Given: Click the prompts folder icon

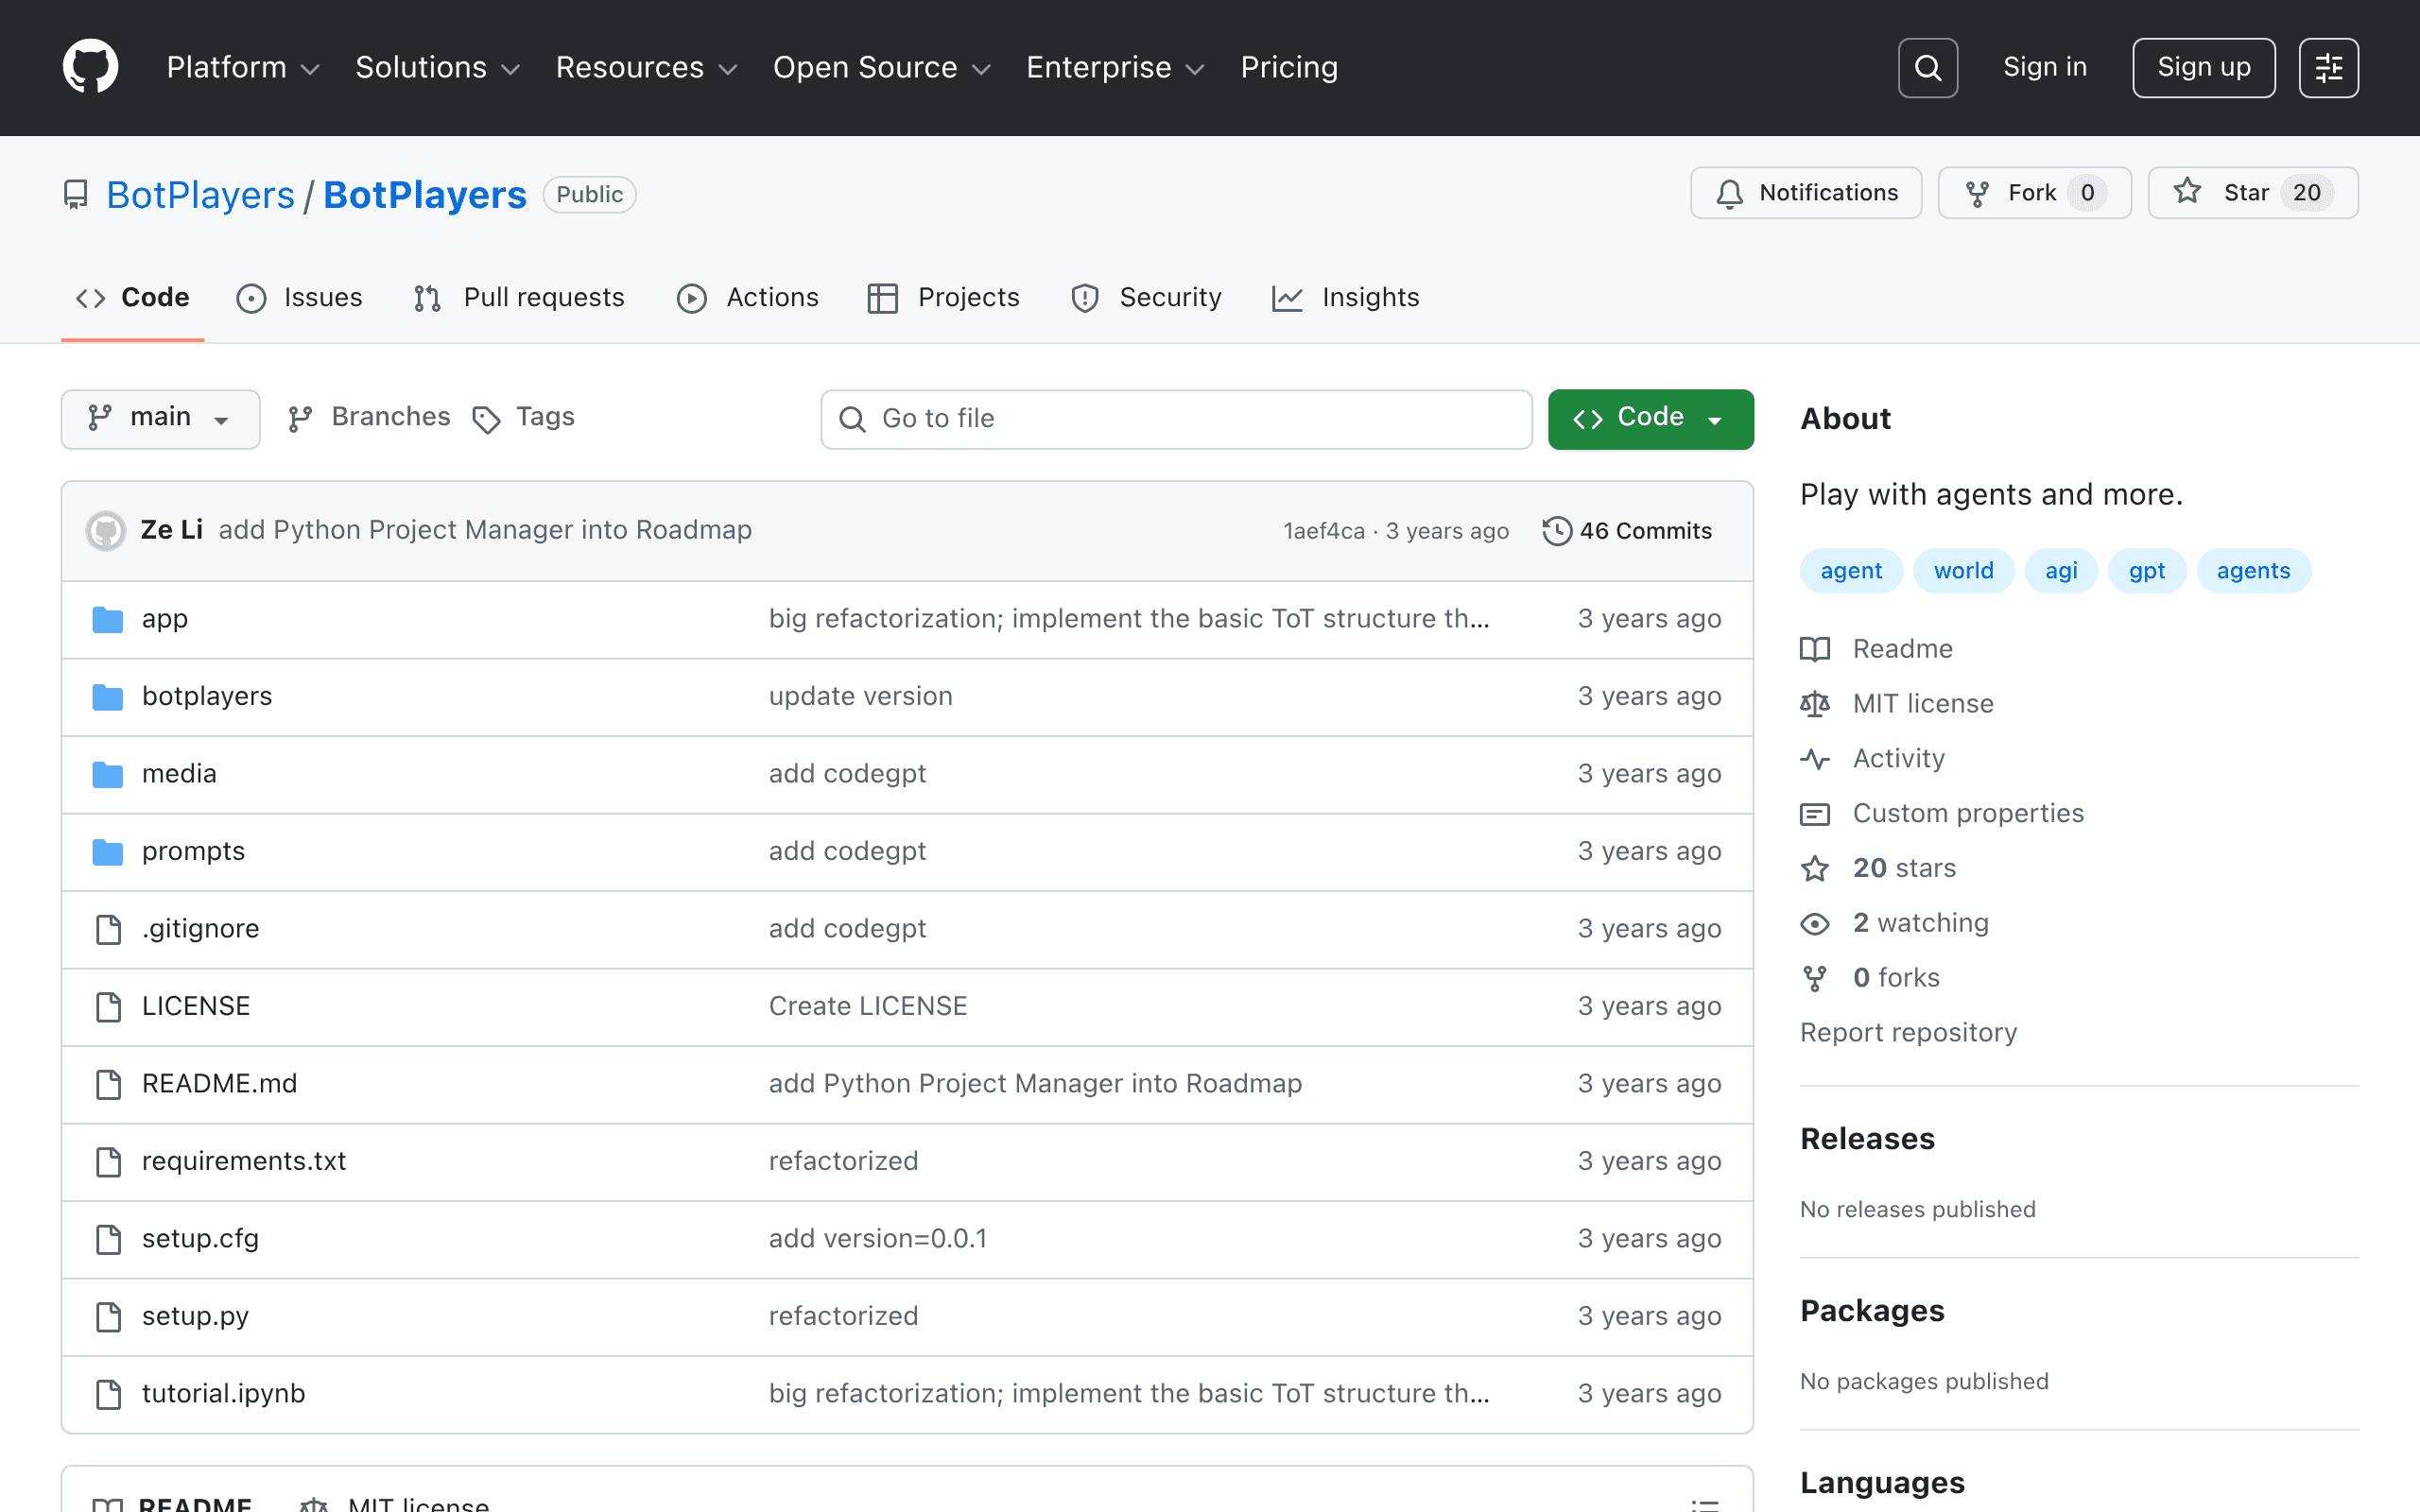Looking at the screenshot, I should 107,852.
